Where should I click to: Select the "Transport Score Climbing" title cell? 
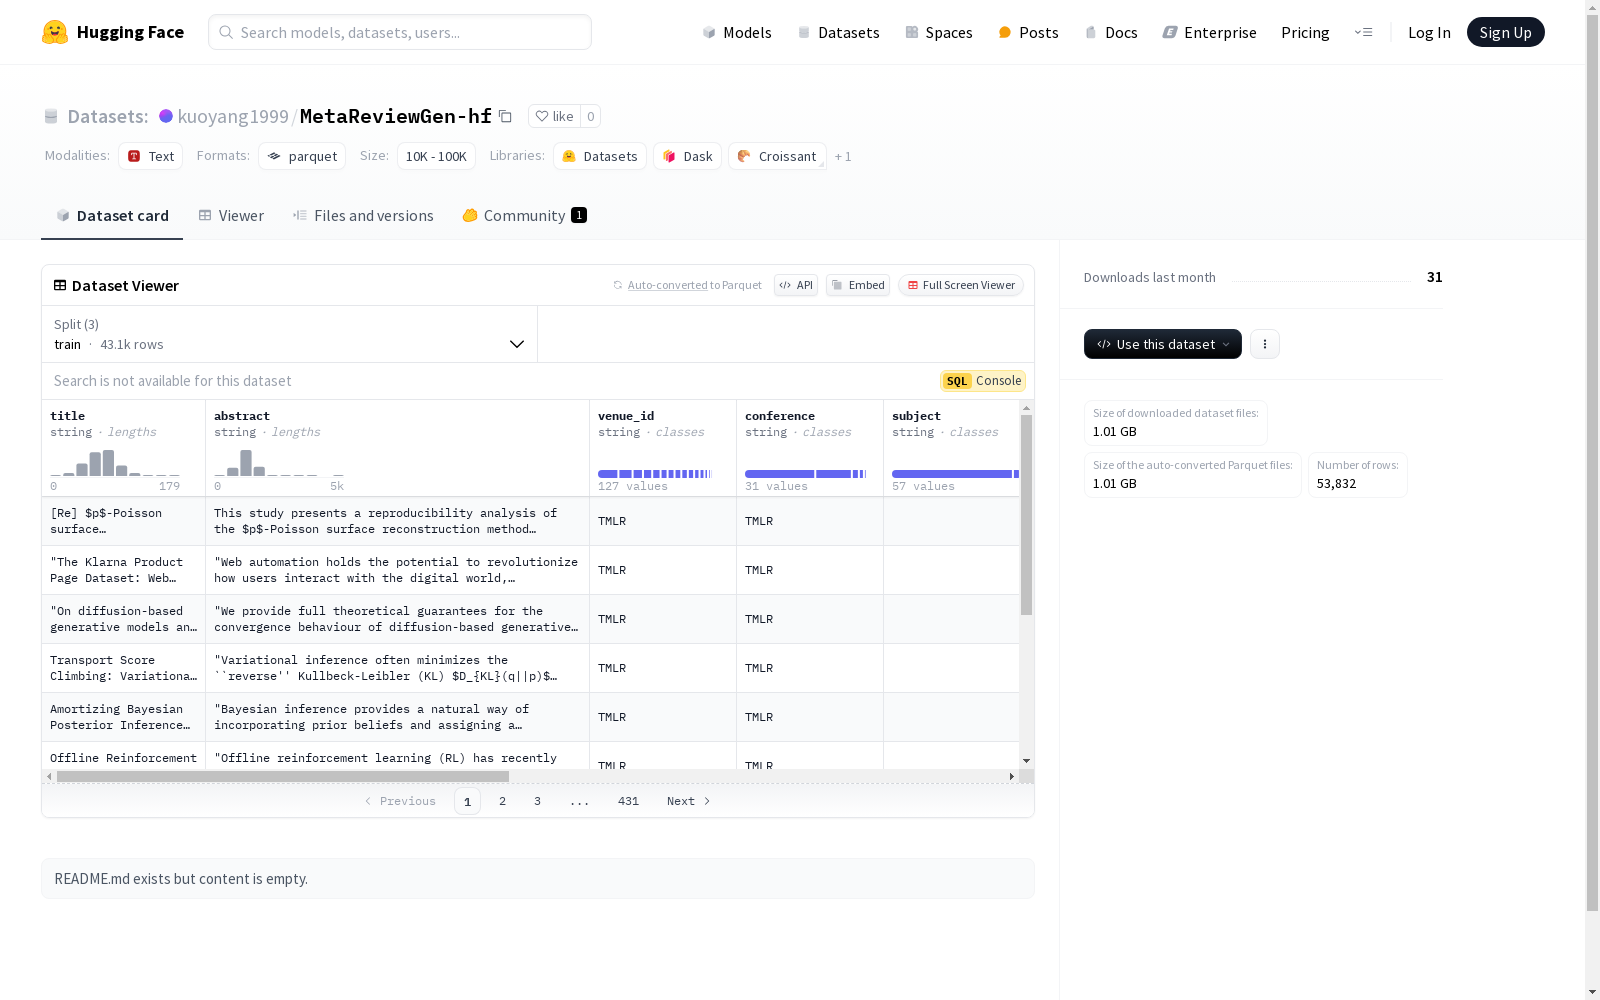tap(123, 668)
